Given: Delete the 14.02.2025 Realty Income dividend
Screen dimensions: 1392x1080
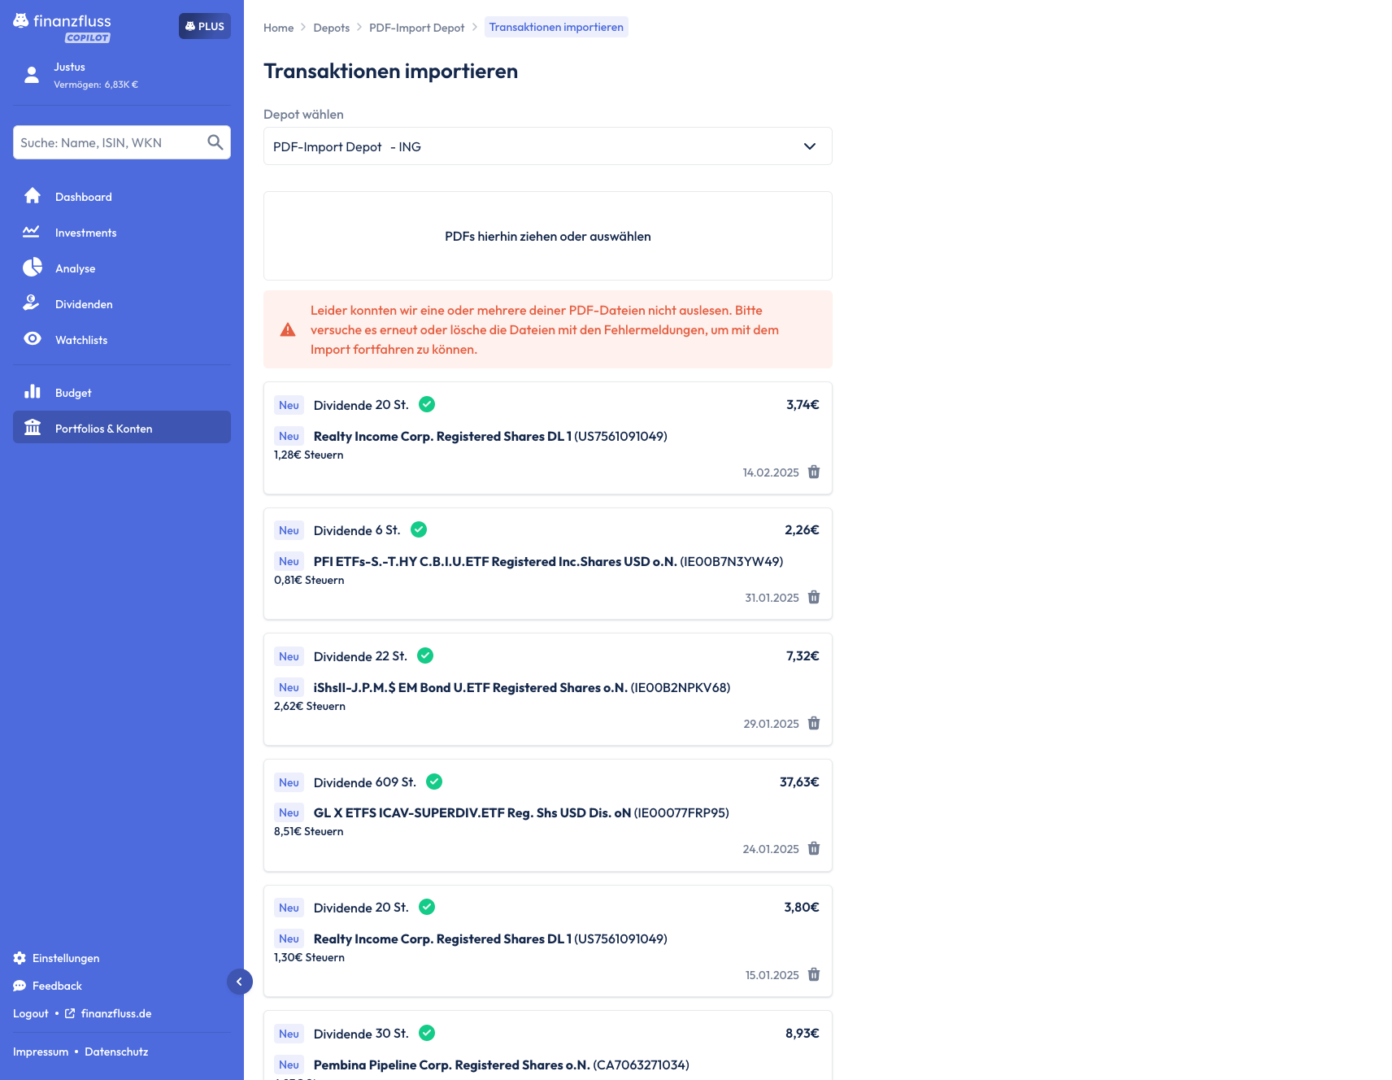Looking at the screenshot, I should (x=814, y=472).
